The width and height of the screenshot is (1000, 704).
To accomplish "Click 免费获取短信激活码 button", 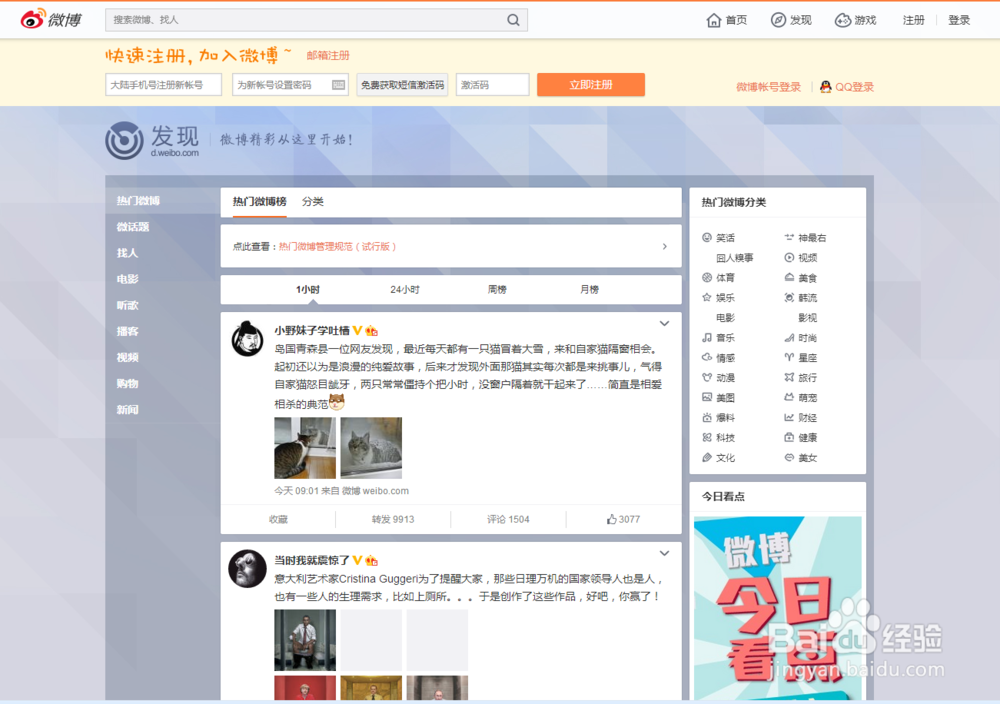I will coord(402,85).
